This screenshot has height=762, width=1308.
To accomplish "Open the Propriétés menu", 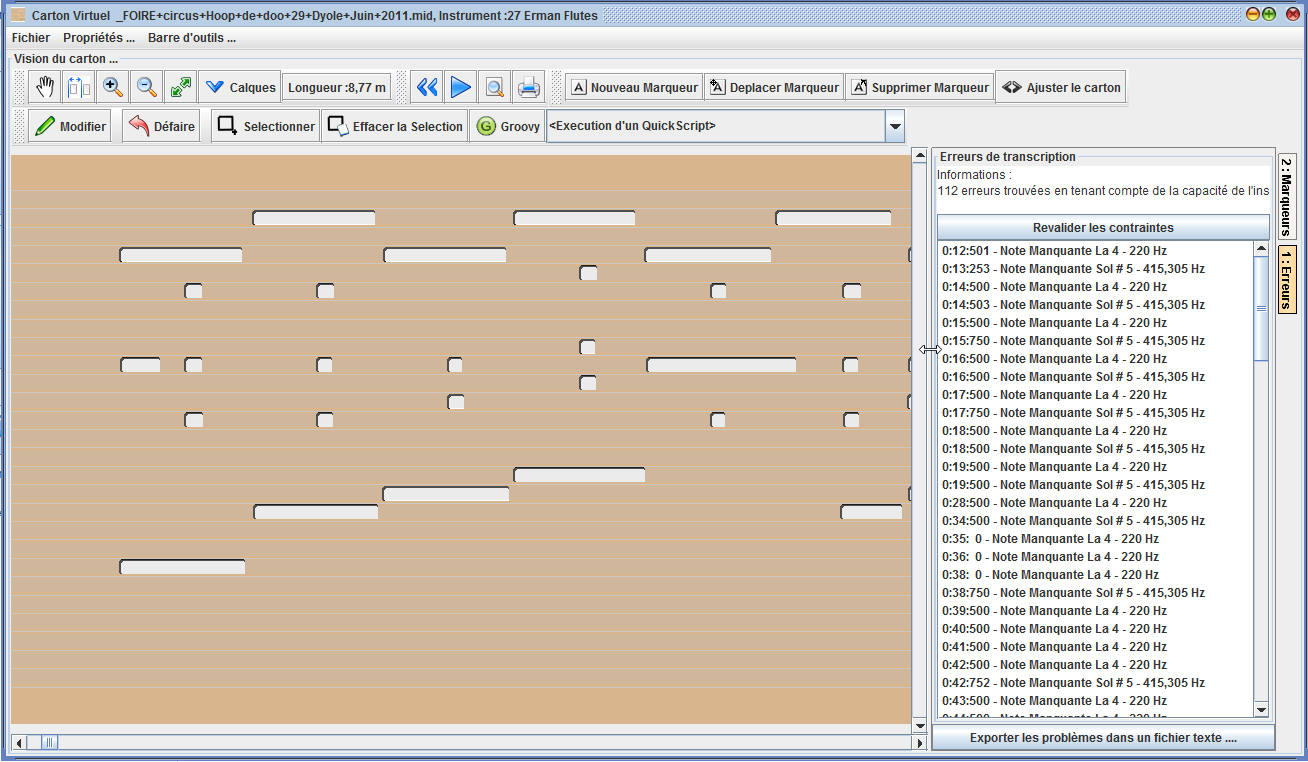I will (x=99, y=38).
